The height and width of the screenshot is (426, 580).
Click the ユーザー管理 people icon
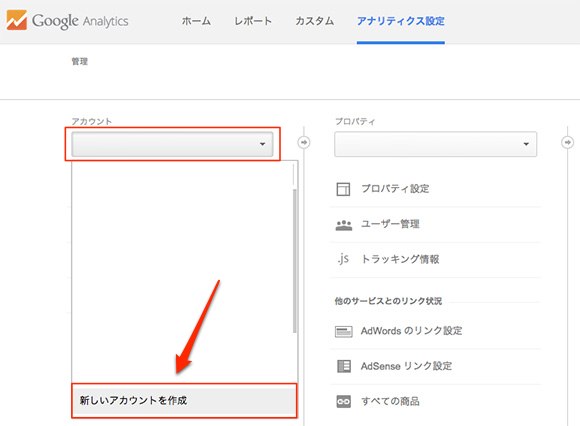tap(344, 225)
